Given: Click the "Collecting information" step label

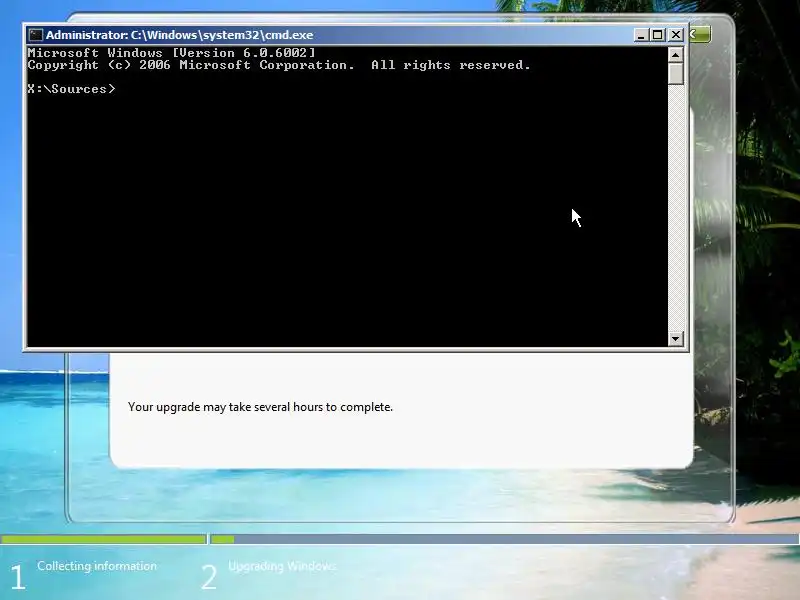Looking at the screenshot, I should [x=97, y=566].
